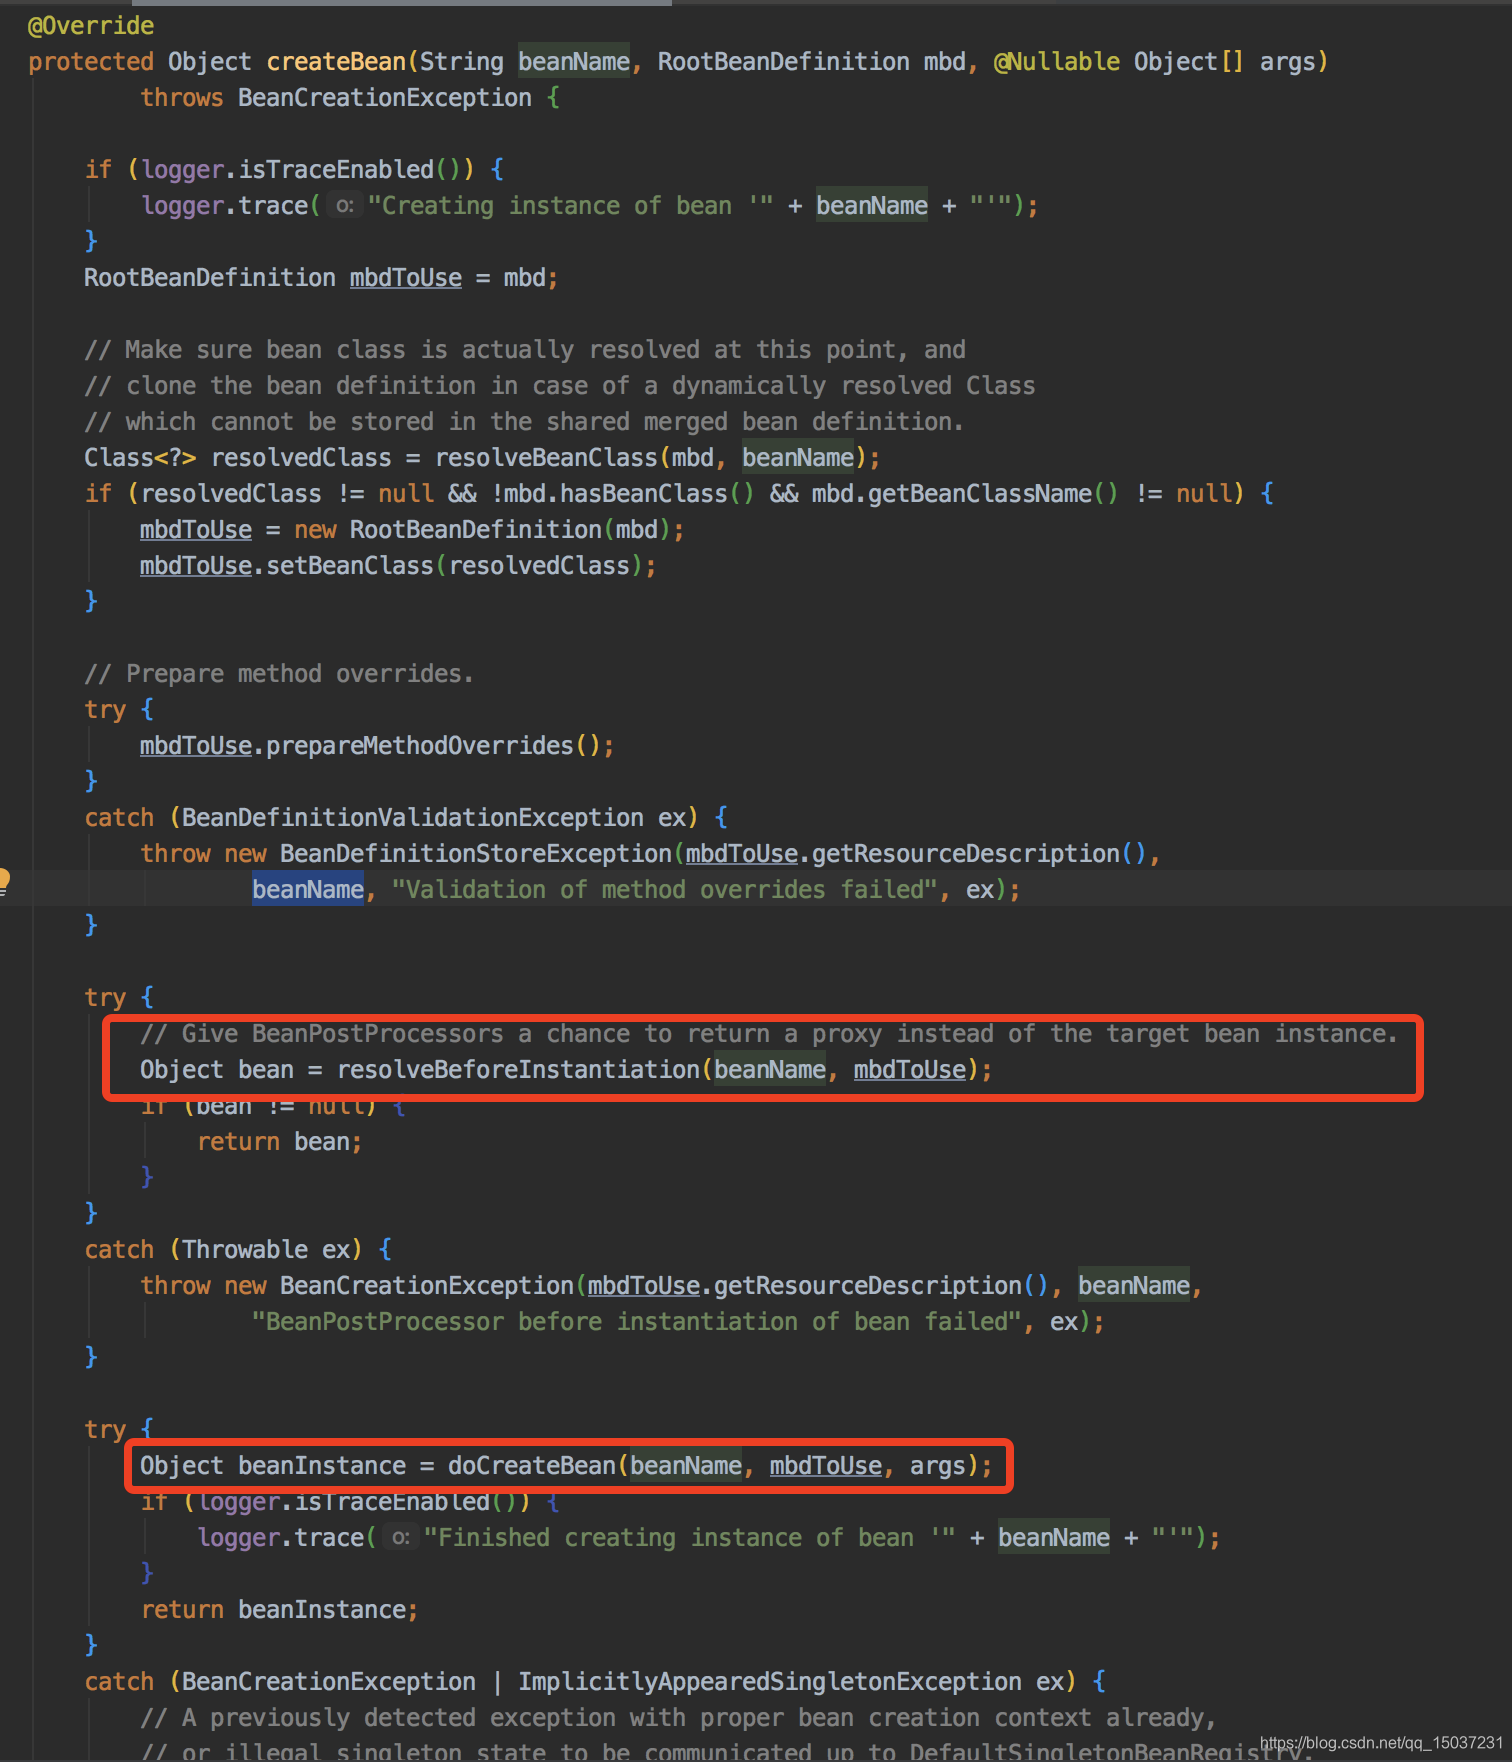Viewport: 1512px width, 1762px height.
Task: Click ImplicitlyAppearedSingletonException in catch clause
Action: coord(769,1682)
